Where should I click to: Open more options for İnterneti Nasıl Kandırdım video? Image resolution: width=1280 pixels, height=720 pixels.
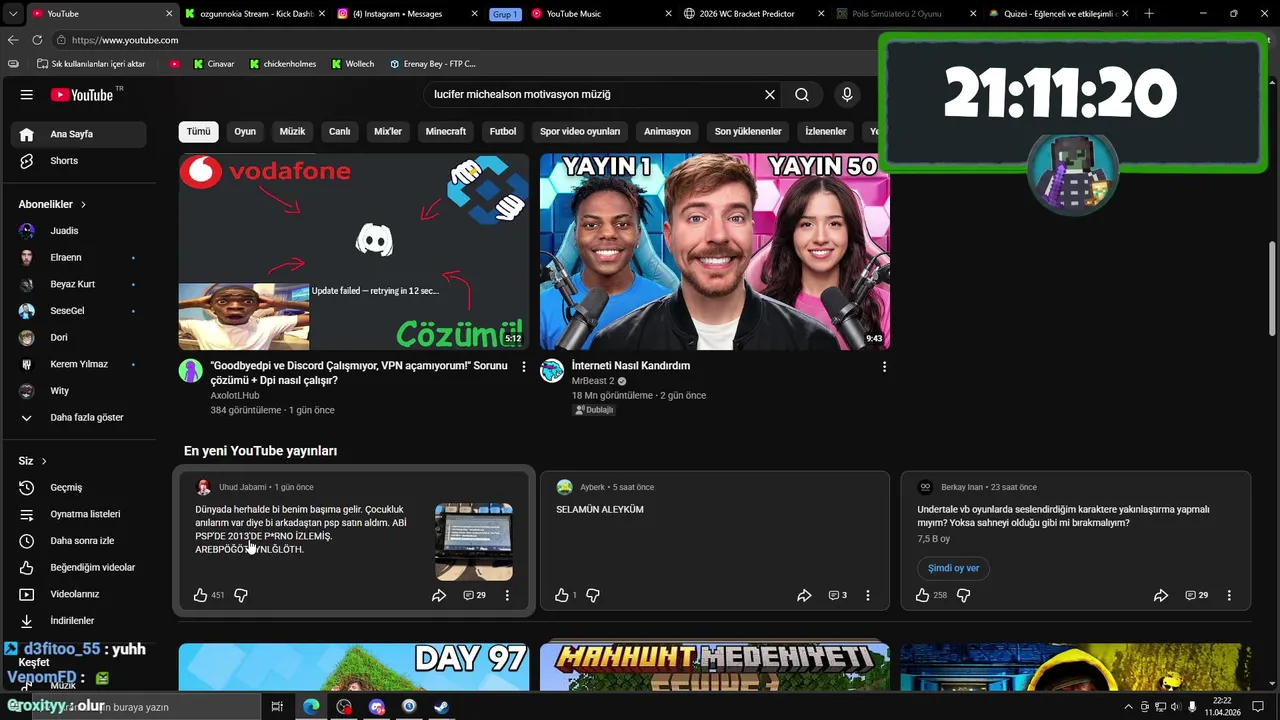884,367
